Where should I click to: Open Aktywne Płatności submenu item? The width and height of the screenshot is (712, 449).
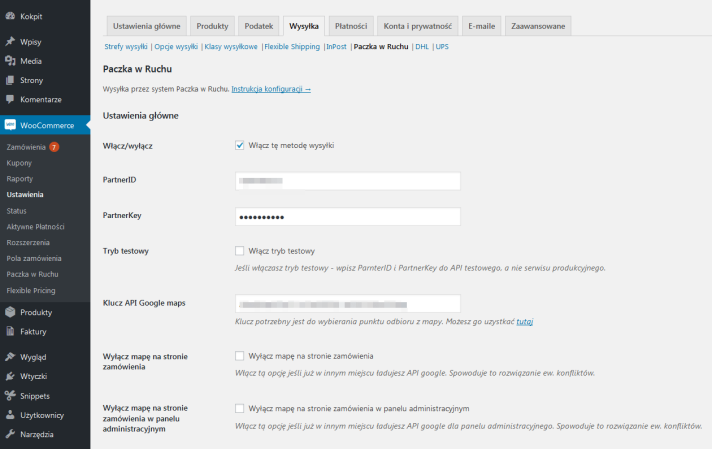(35, 227)
